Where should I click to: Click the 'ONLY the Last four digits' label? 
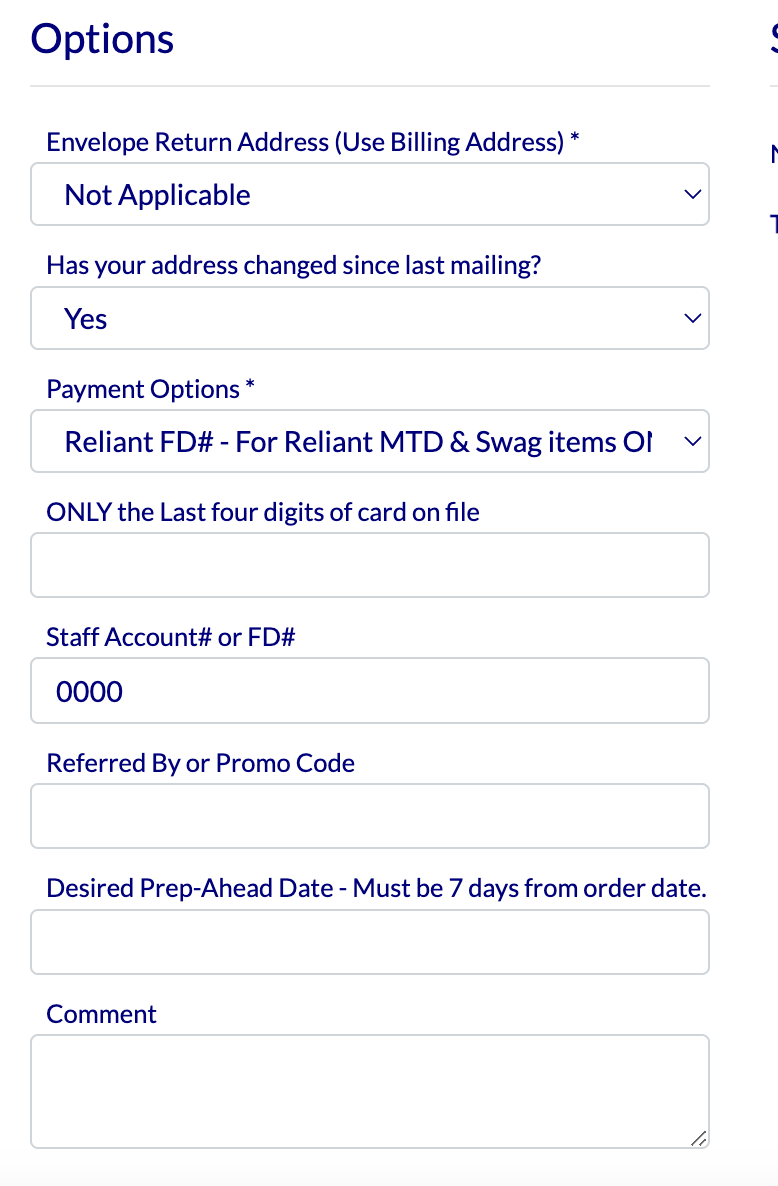[263, 513]
